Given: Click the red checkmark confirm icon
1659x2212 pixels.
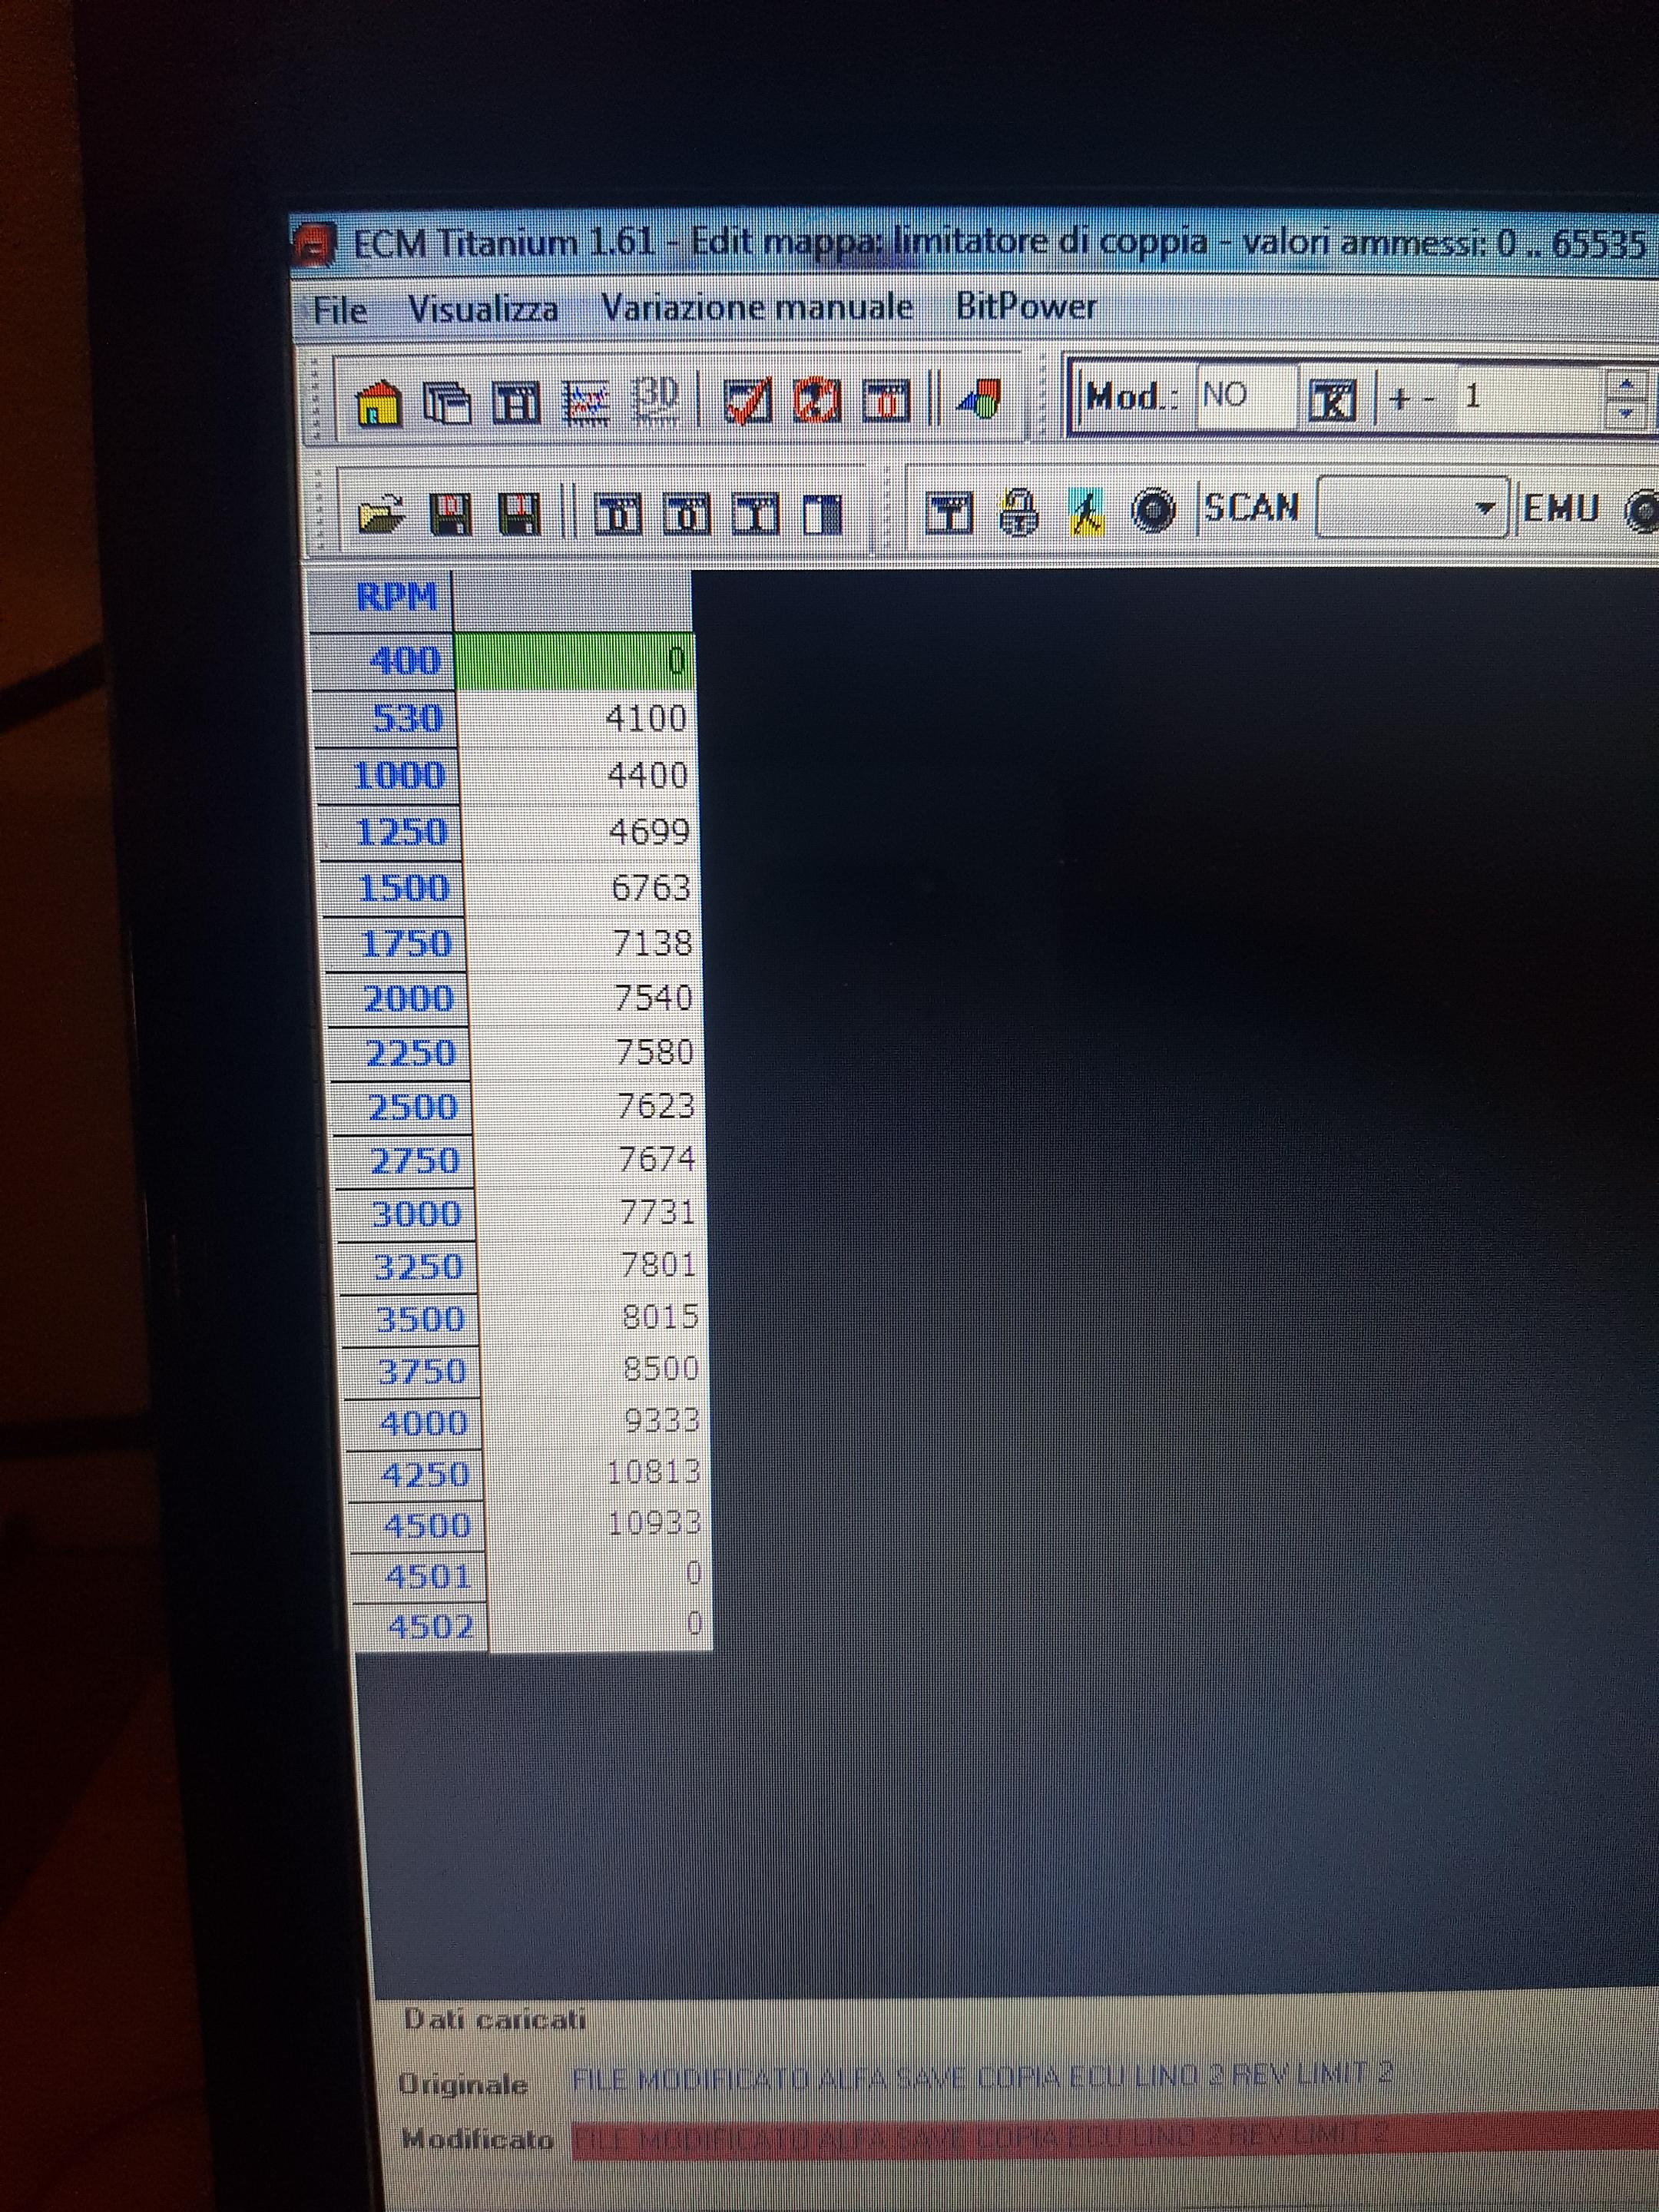Looking at the screenshot, I should [747, 402].
